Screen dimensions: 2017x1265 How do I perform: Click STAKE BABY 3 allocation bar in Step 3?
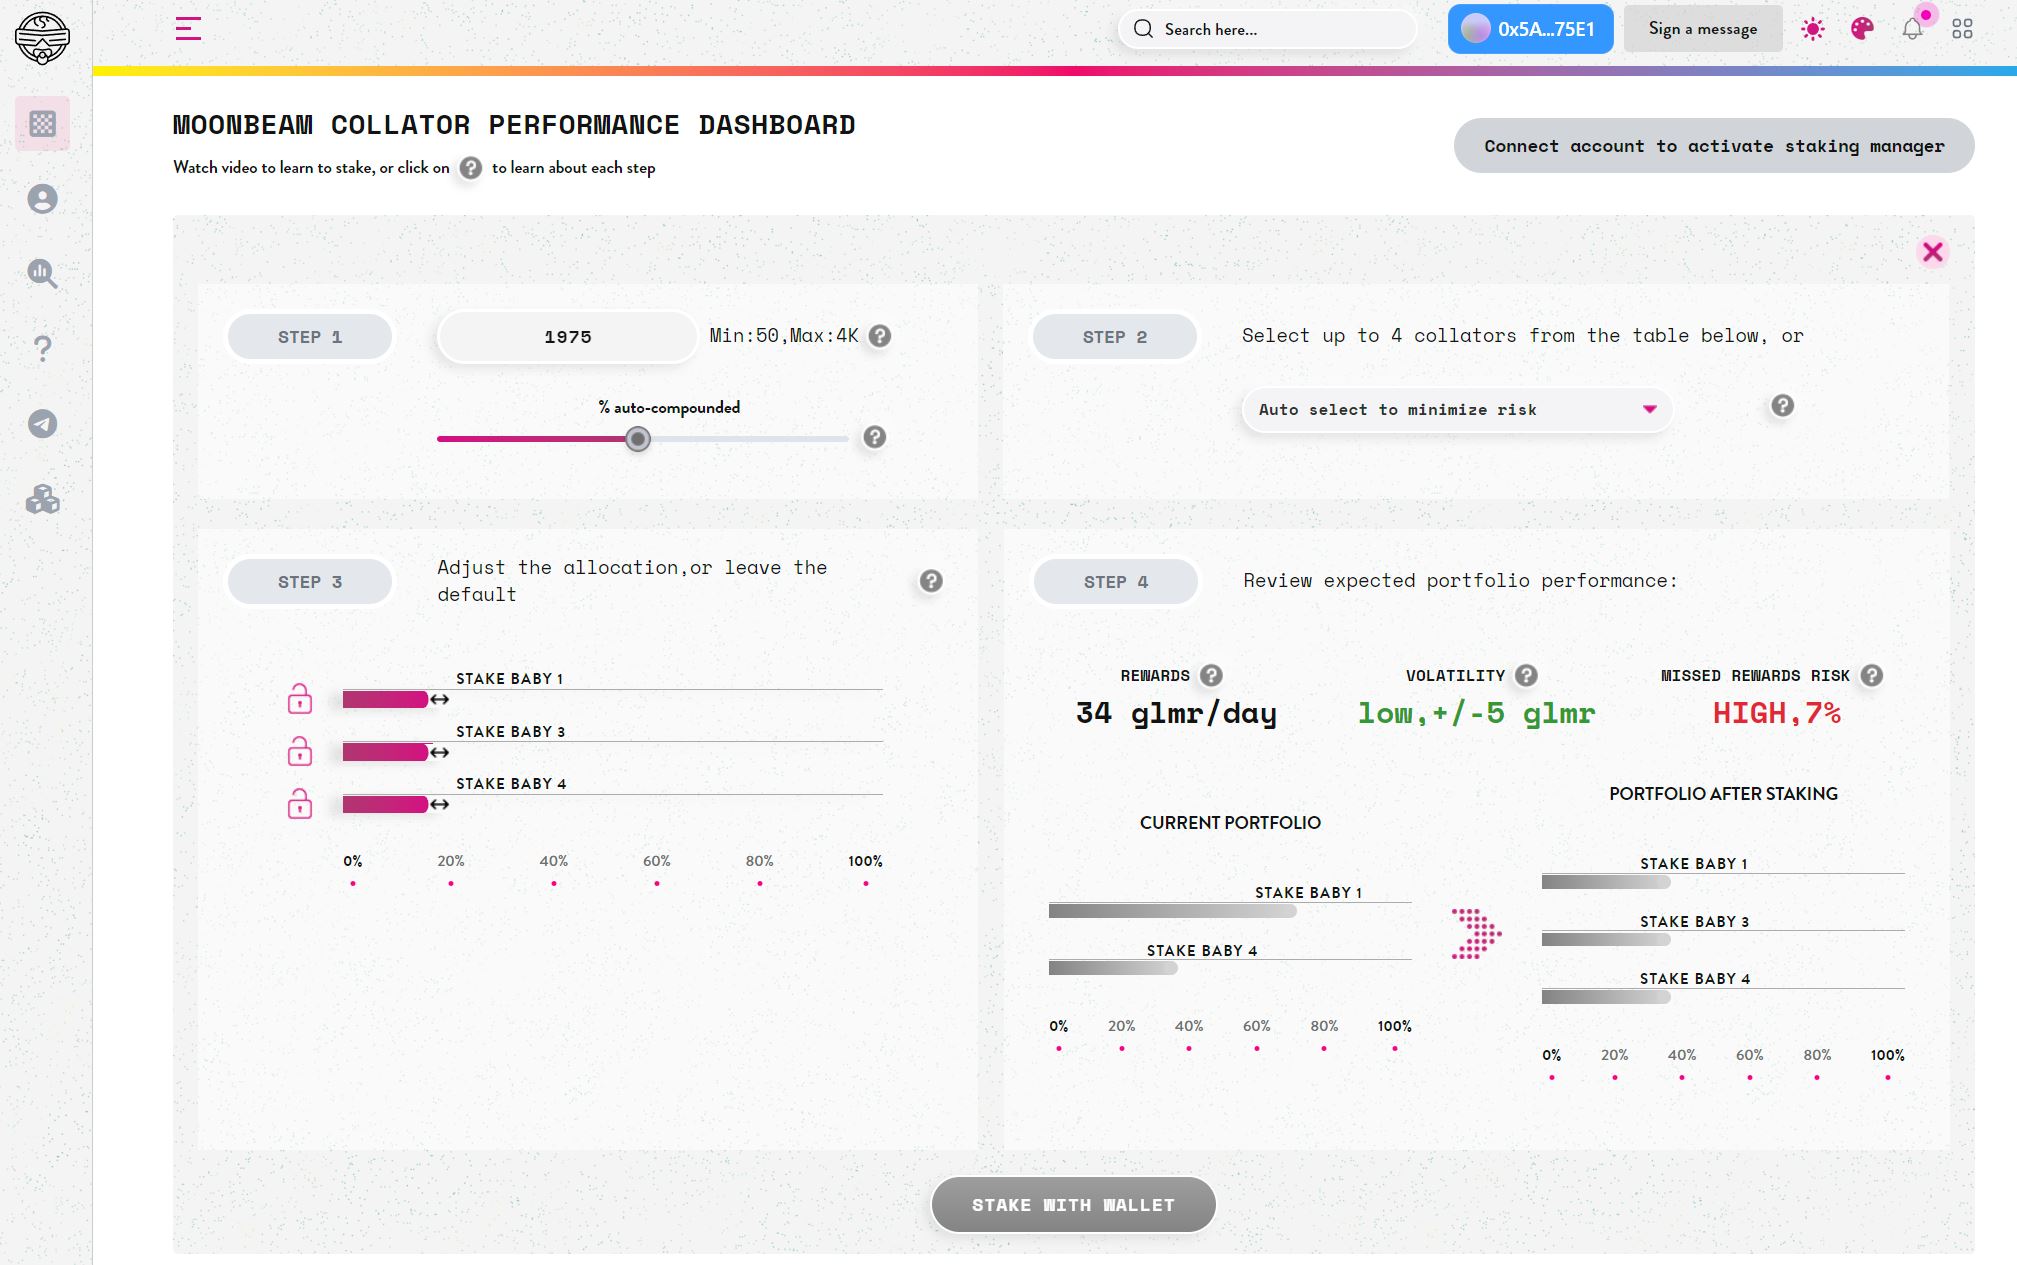(x=386, y=752)
